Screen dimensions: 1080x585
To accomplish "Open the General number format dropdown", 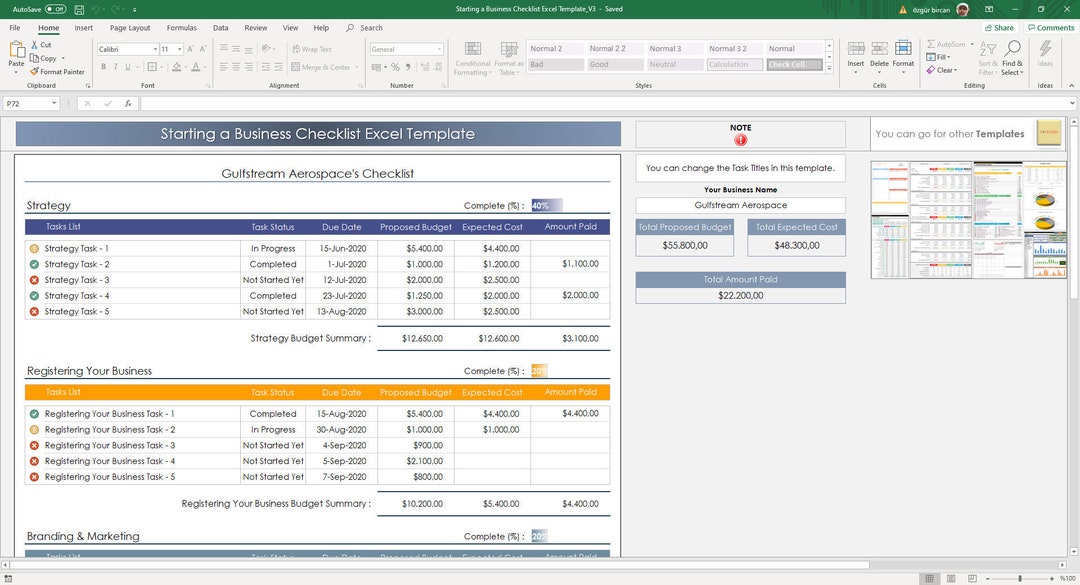I will (439, 49).
